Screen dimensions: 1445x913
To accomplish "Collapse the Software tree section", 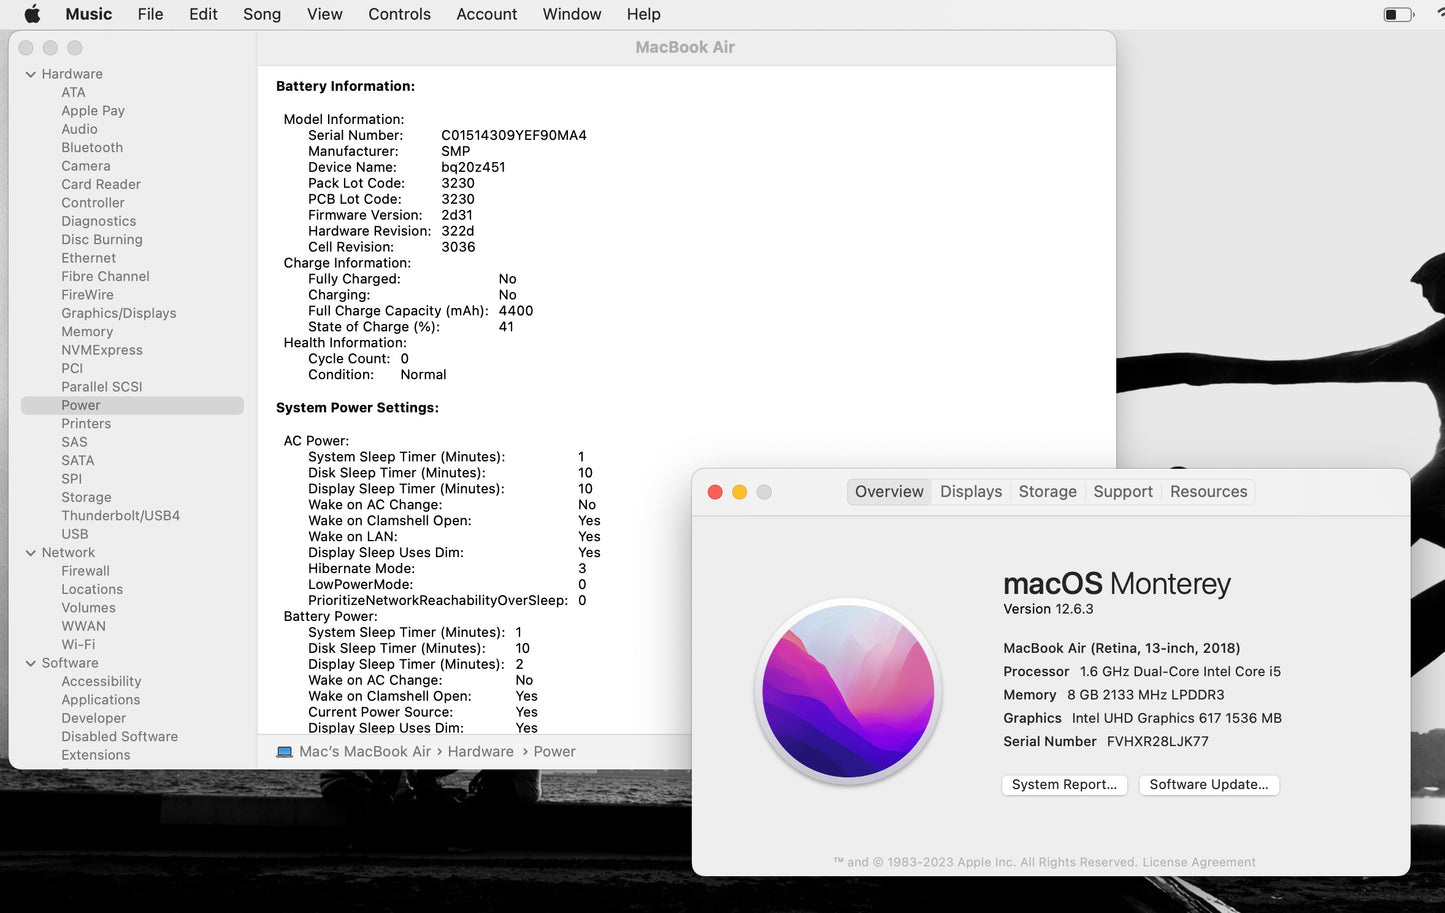I will (x=31, y=663).
